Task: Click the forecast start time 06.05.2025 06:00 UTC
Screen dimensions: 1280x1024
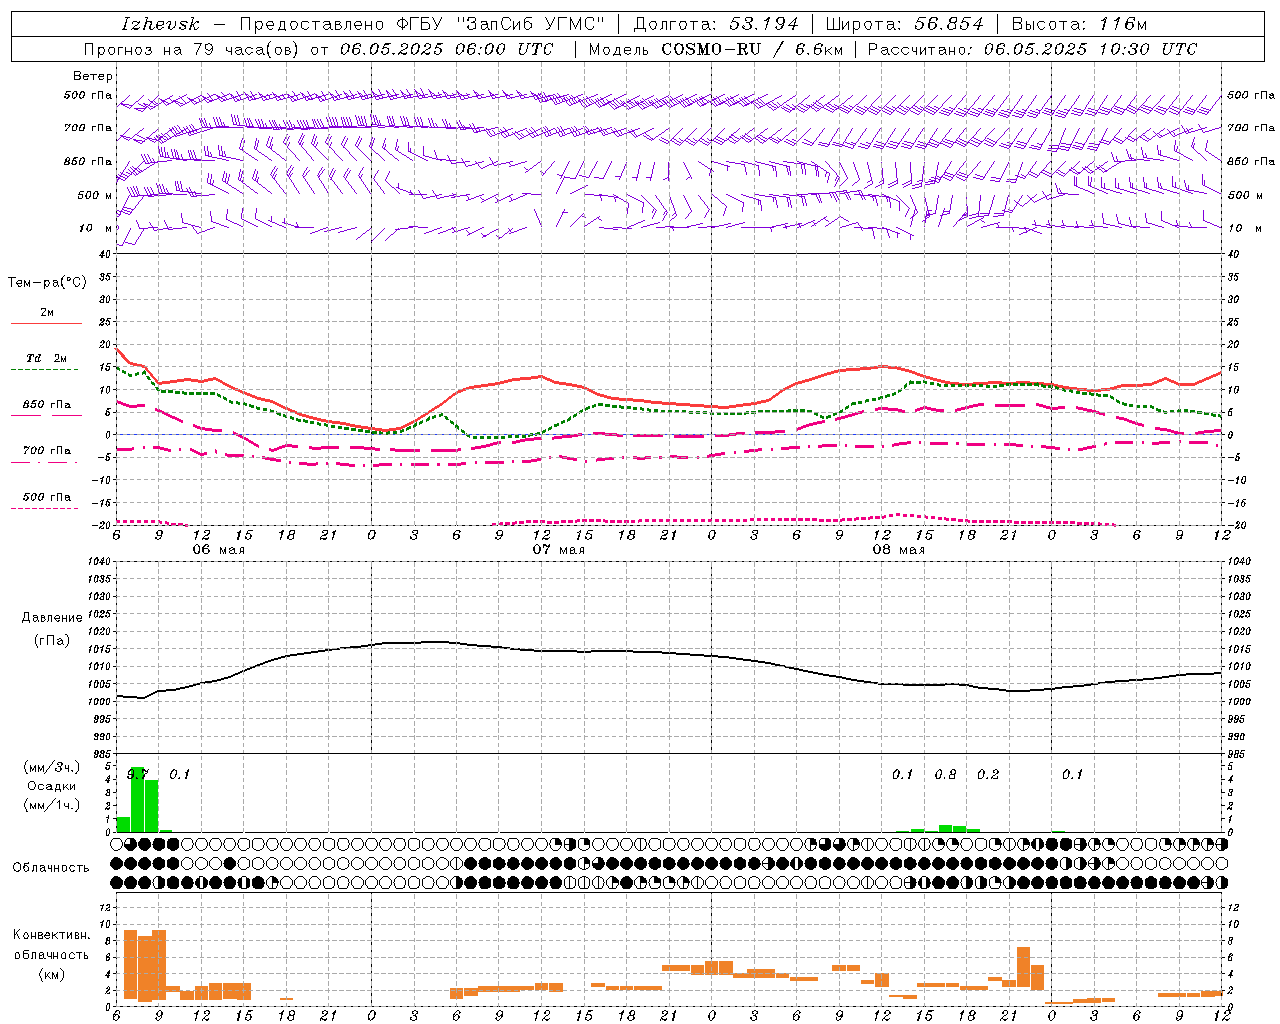Action: pos(446,49)
